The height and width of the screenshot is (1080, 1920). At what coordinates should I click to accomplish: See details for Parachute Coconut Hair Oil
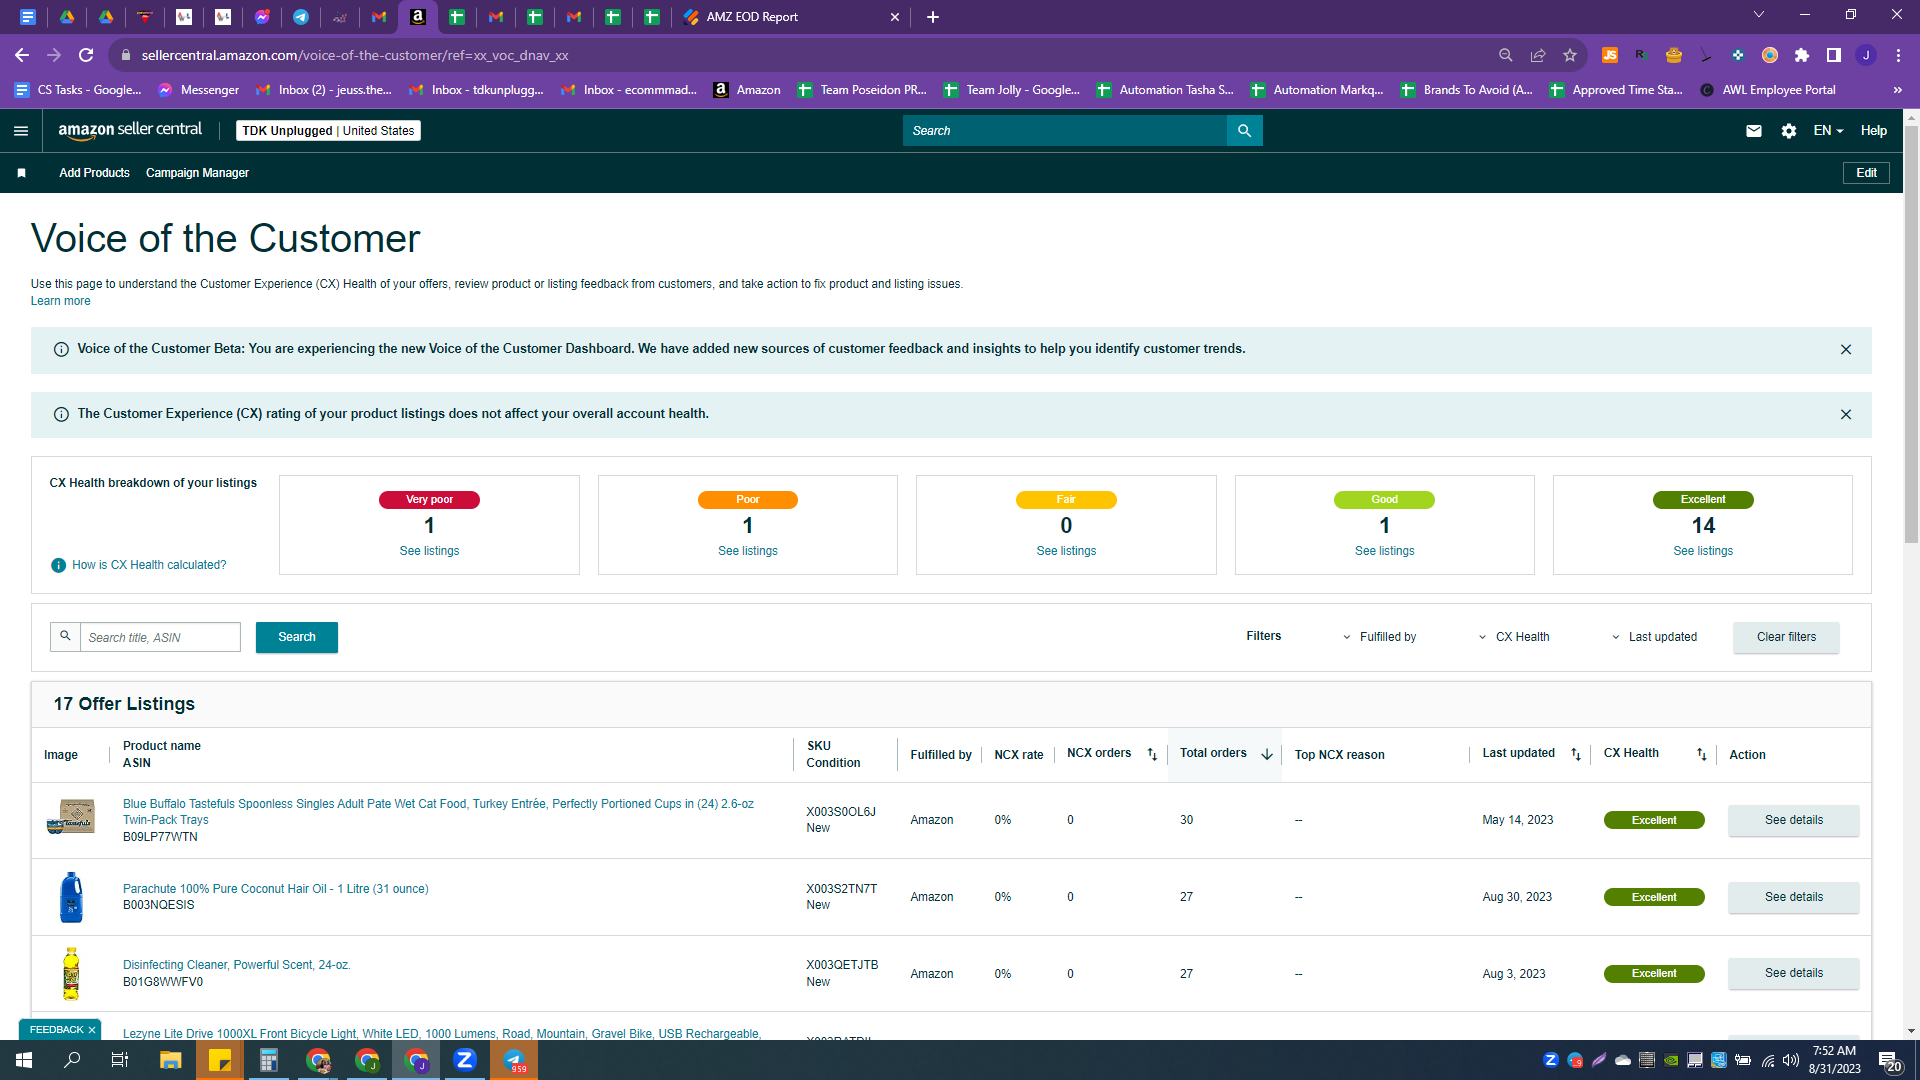click(1794, 898)
